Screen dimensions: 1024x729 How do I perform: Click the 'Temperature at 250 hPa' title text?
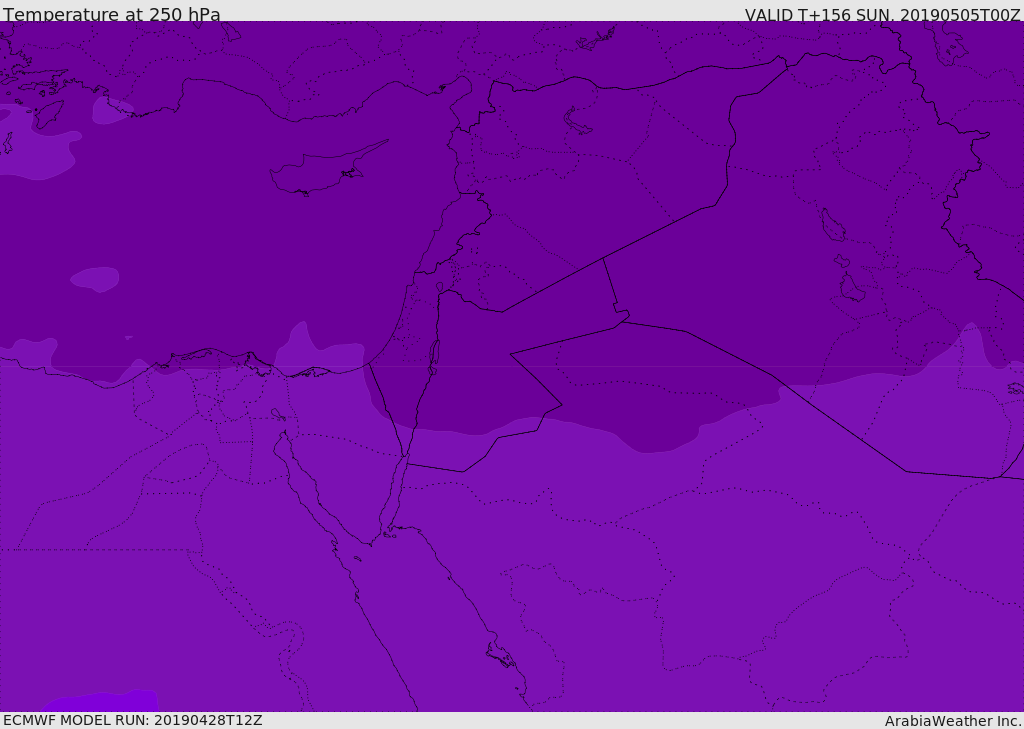[112, 14]
